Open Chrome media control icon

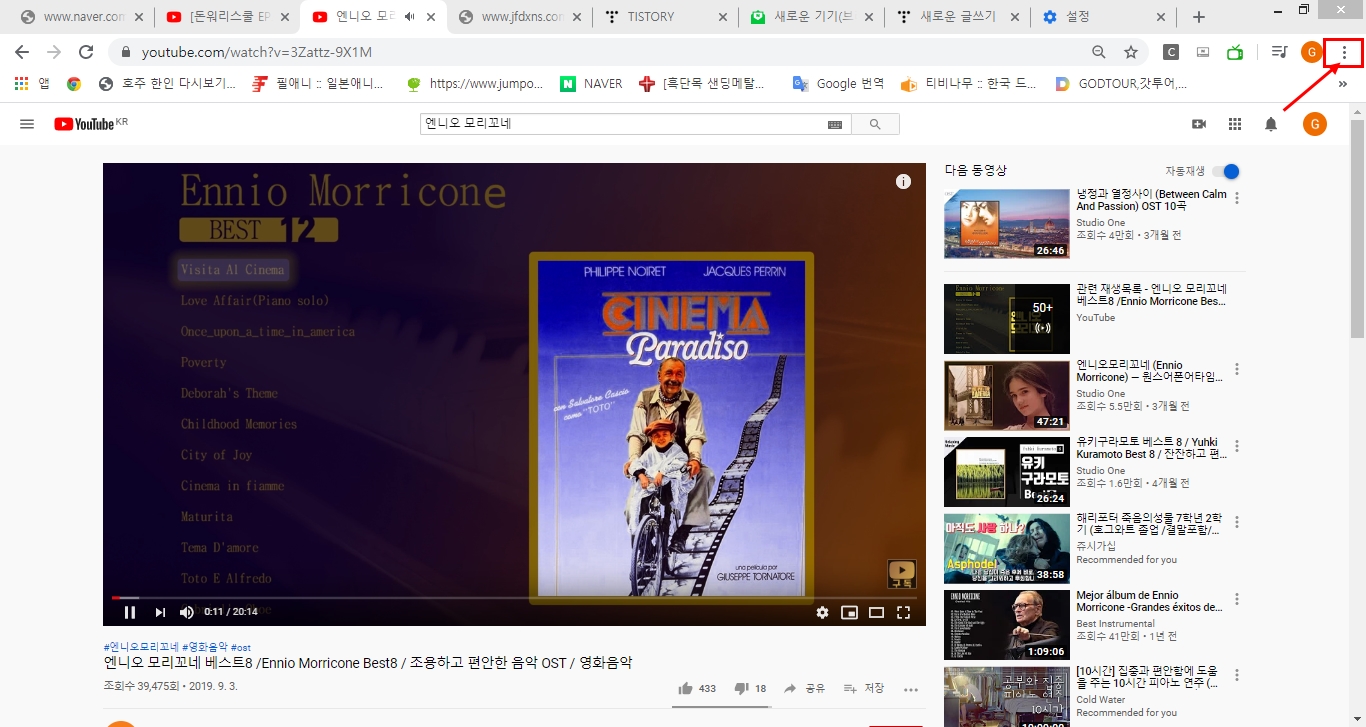tap(1278, 52)
